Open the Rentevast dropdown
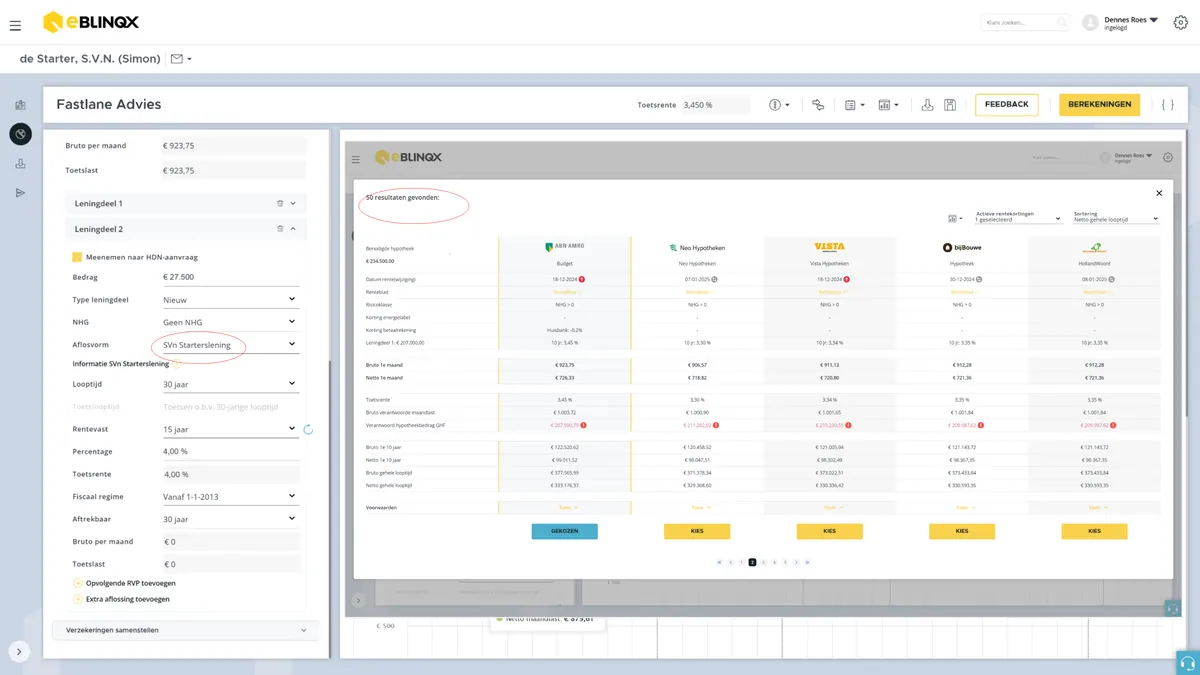This screenshot has height=675, width=1200. (x=229, y=429)
